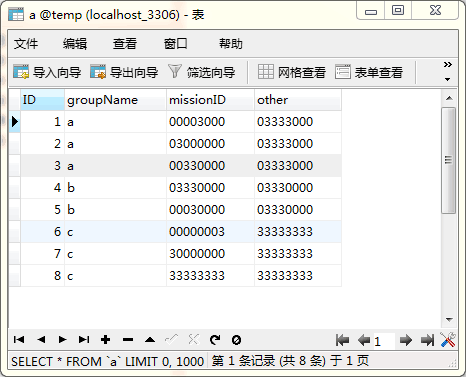Screen dimensions: 466x377
Task: Select missionID cell 00003000
Action: coord(210,122)
